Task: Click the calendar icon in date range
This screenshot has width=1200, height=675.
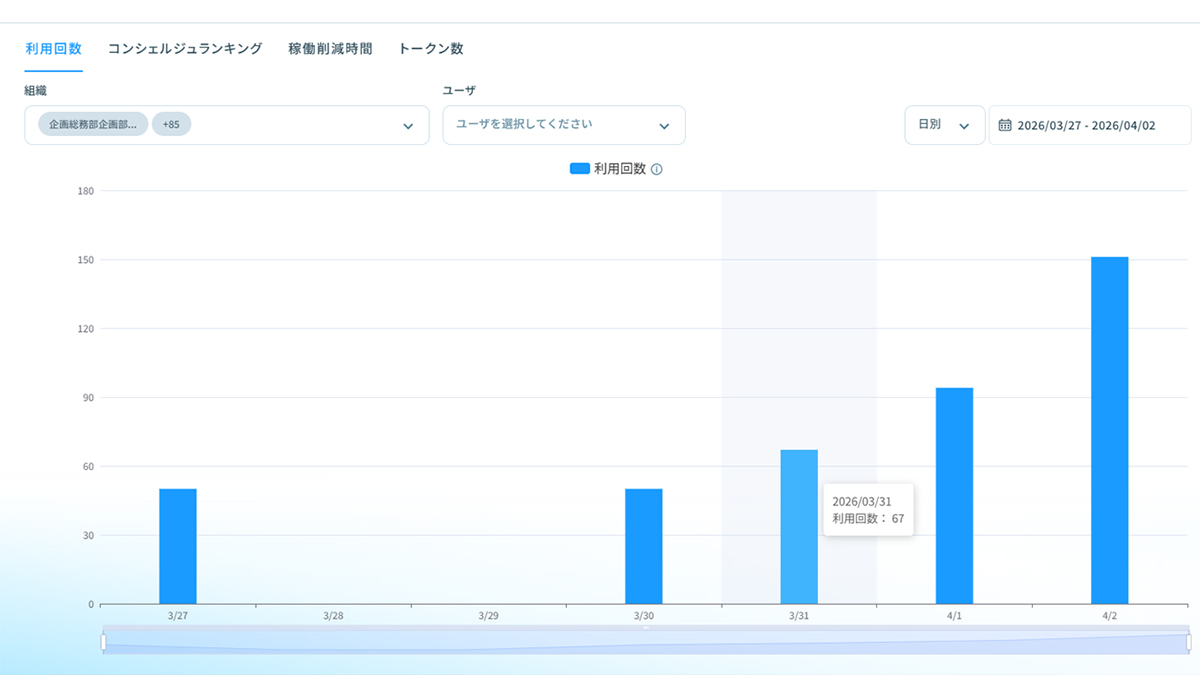Action: [1005, 126]
